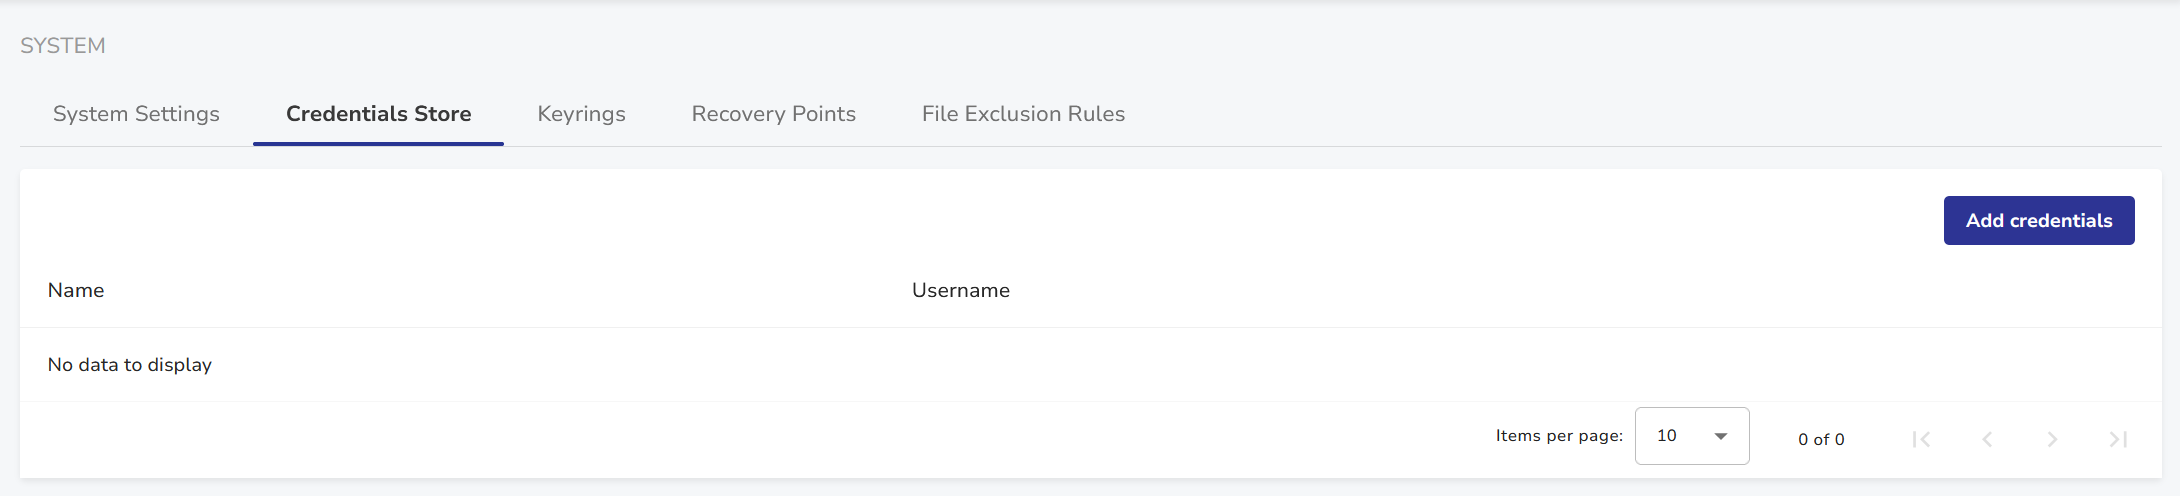2180x496 pixels.
Task: Click the SYSTEM page heading
Action: point(63,46)
